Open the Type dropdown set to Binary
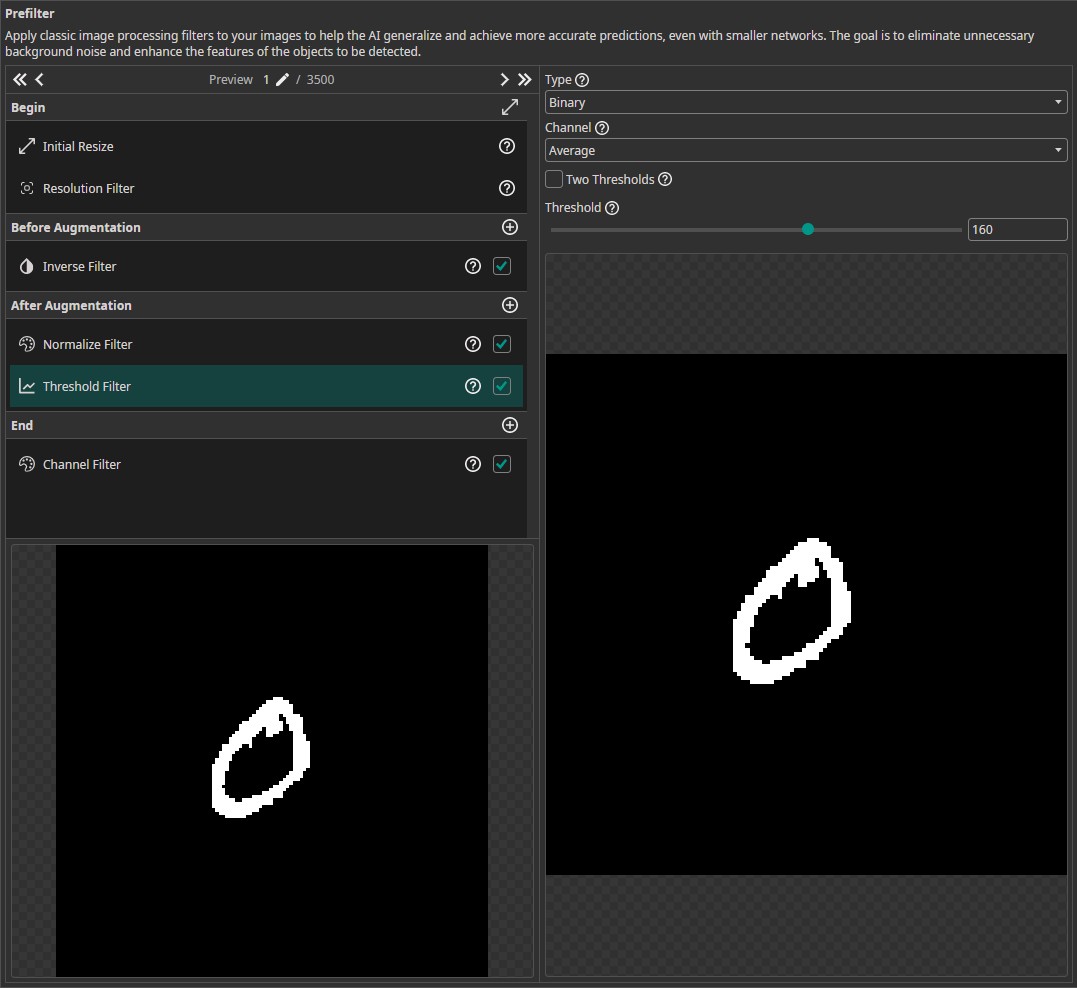1077x988 pixels. coord(805,102)
